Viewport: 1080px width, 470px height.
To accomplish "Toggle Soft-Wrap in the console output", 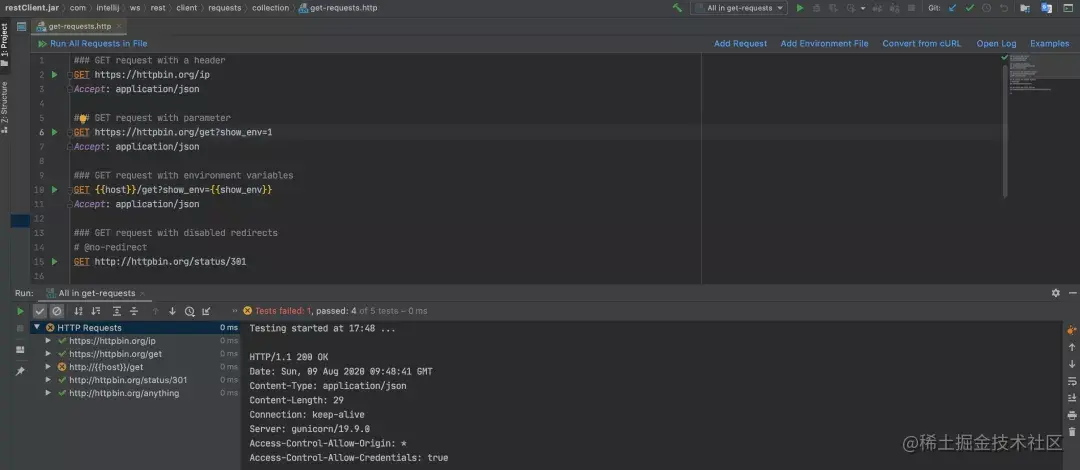I will [x=1072, y=381].
